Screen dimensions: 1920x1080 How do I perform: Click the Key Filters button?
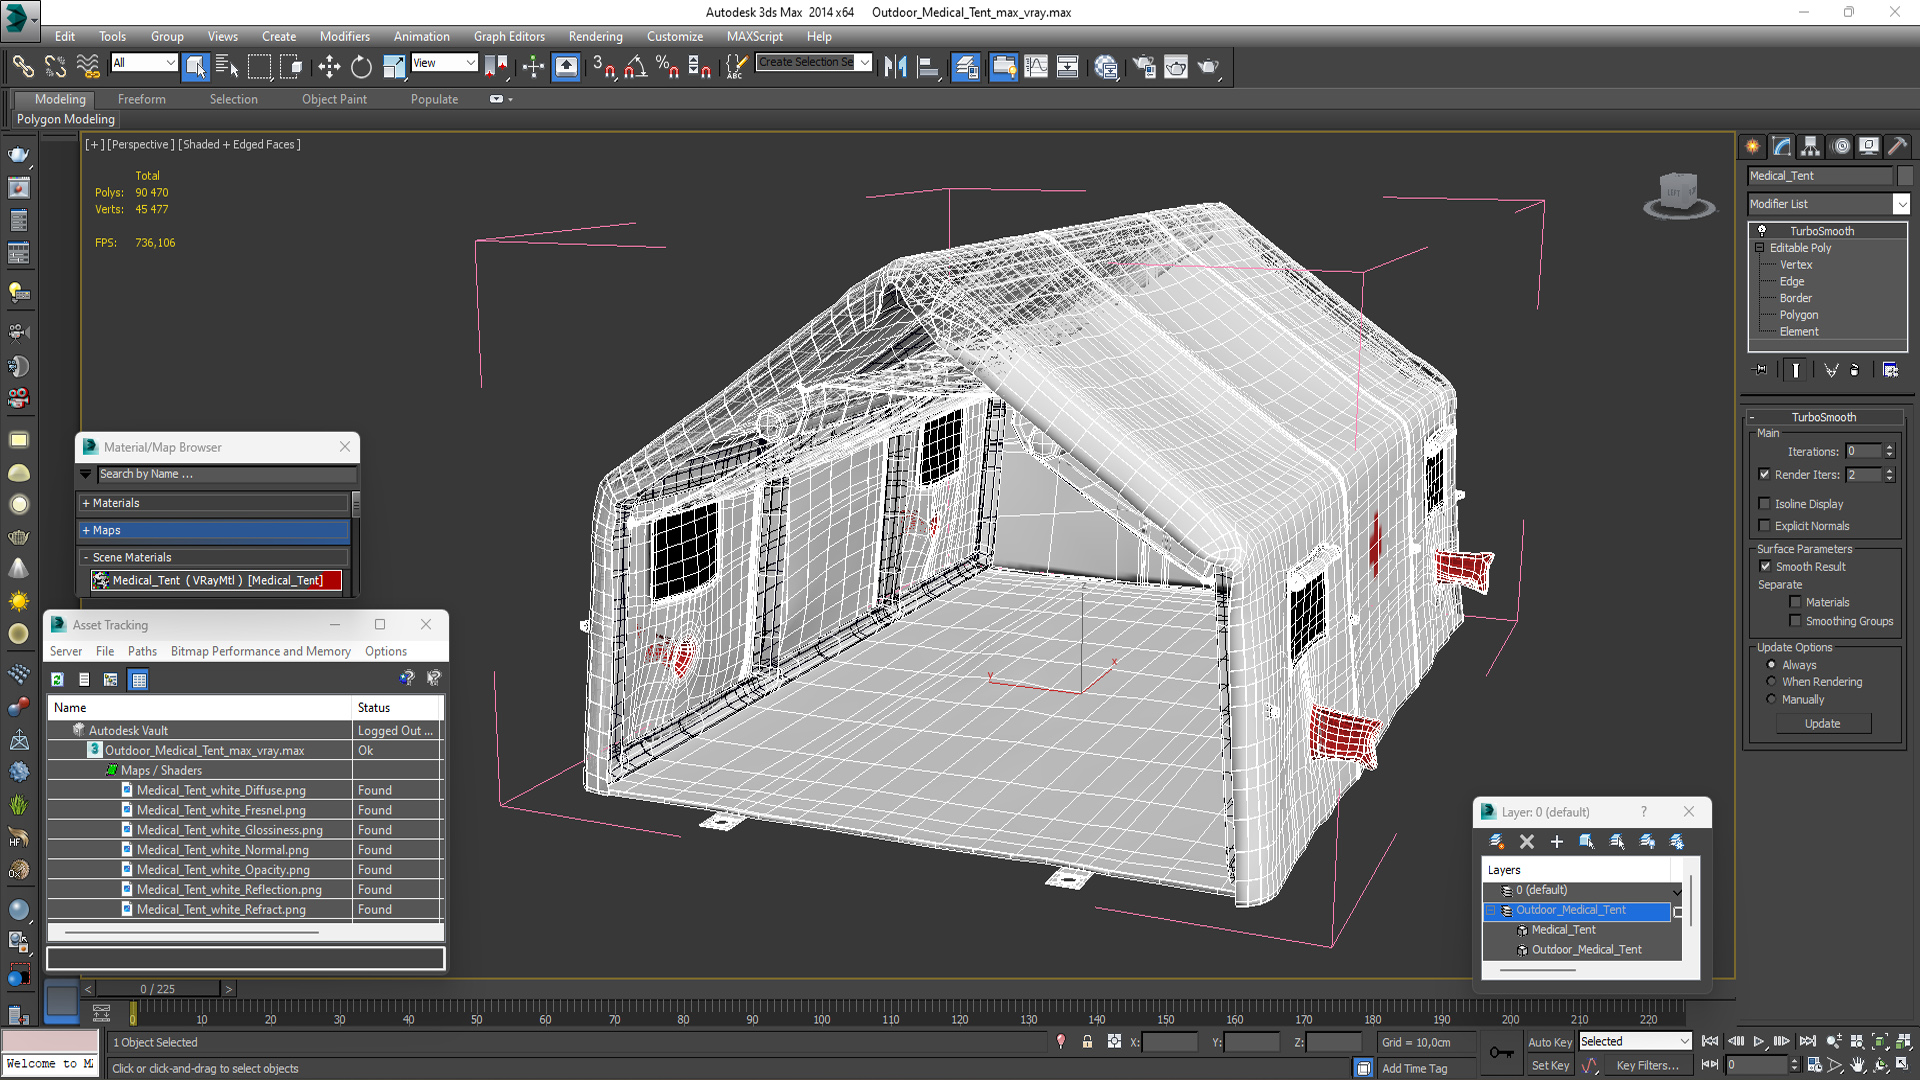(1647, 1066)
